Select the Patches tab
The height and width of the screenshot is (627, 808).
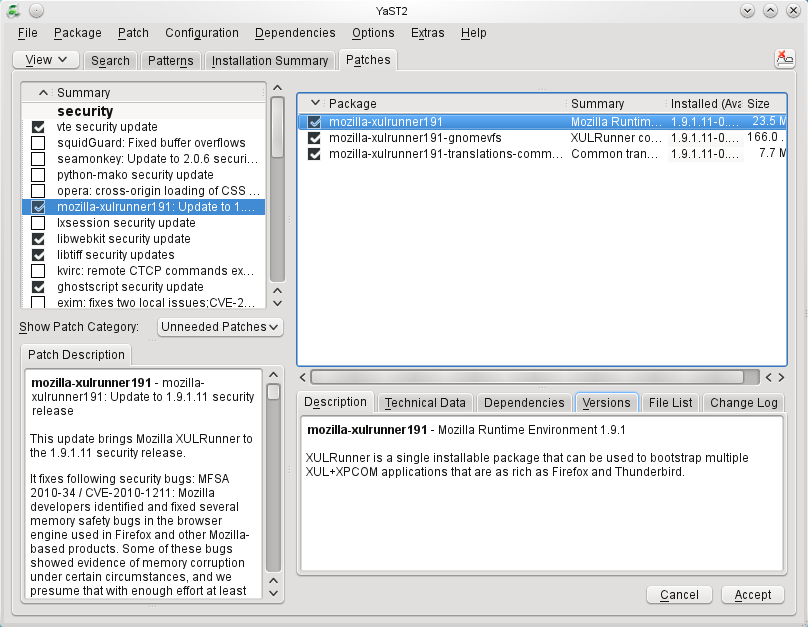tap(368, 60)
